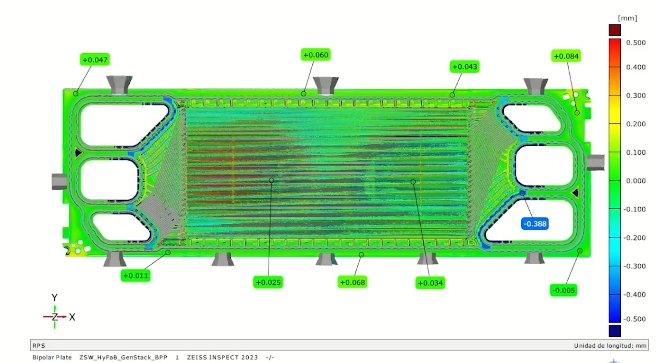660x363 pixels.
Task: Click the gray fixture on plate's right edge
Action: (596, 163)
